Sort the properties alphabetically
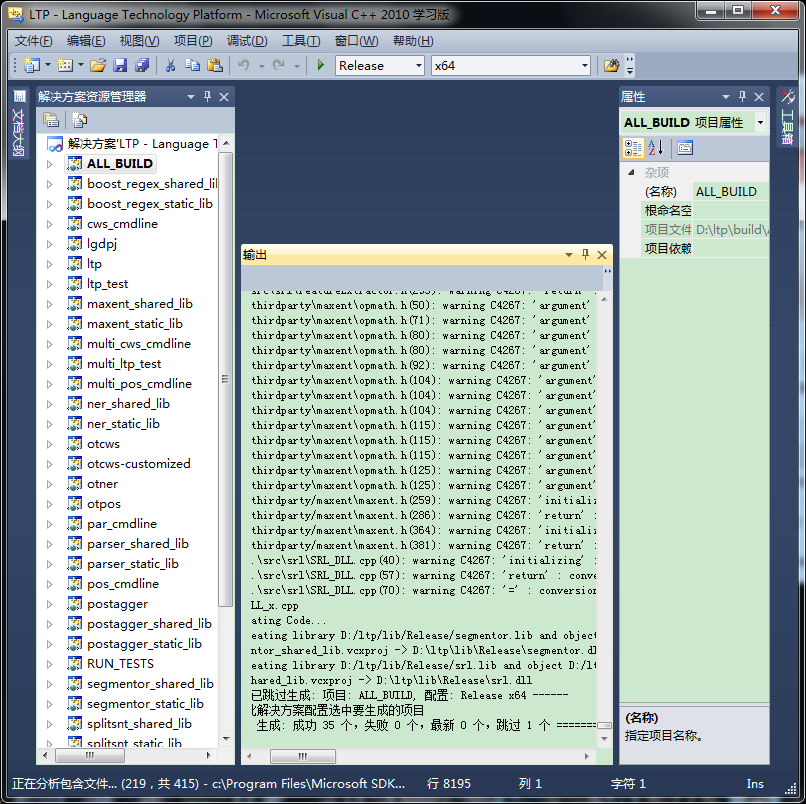Screen dimensions: 806x804 pos(655,148)
